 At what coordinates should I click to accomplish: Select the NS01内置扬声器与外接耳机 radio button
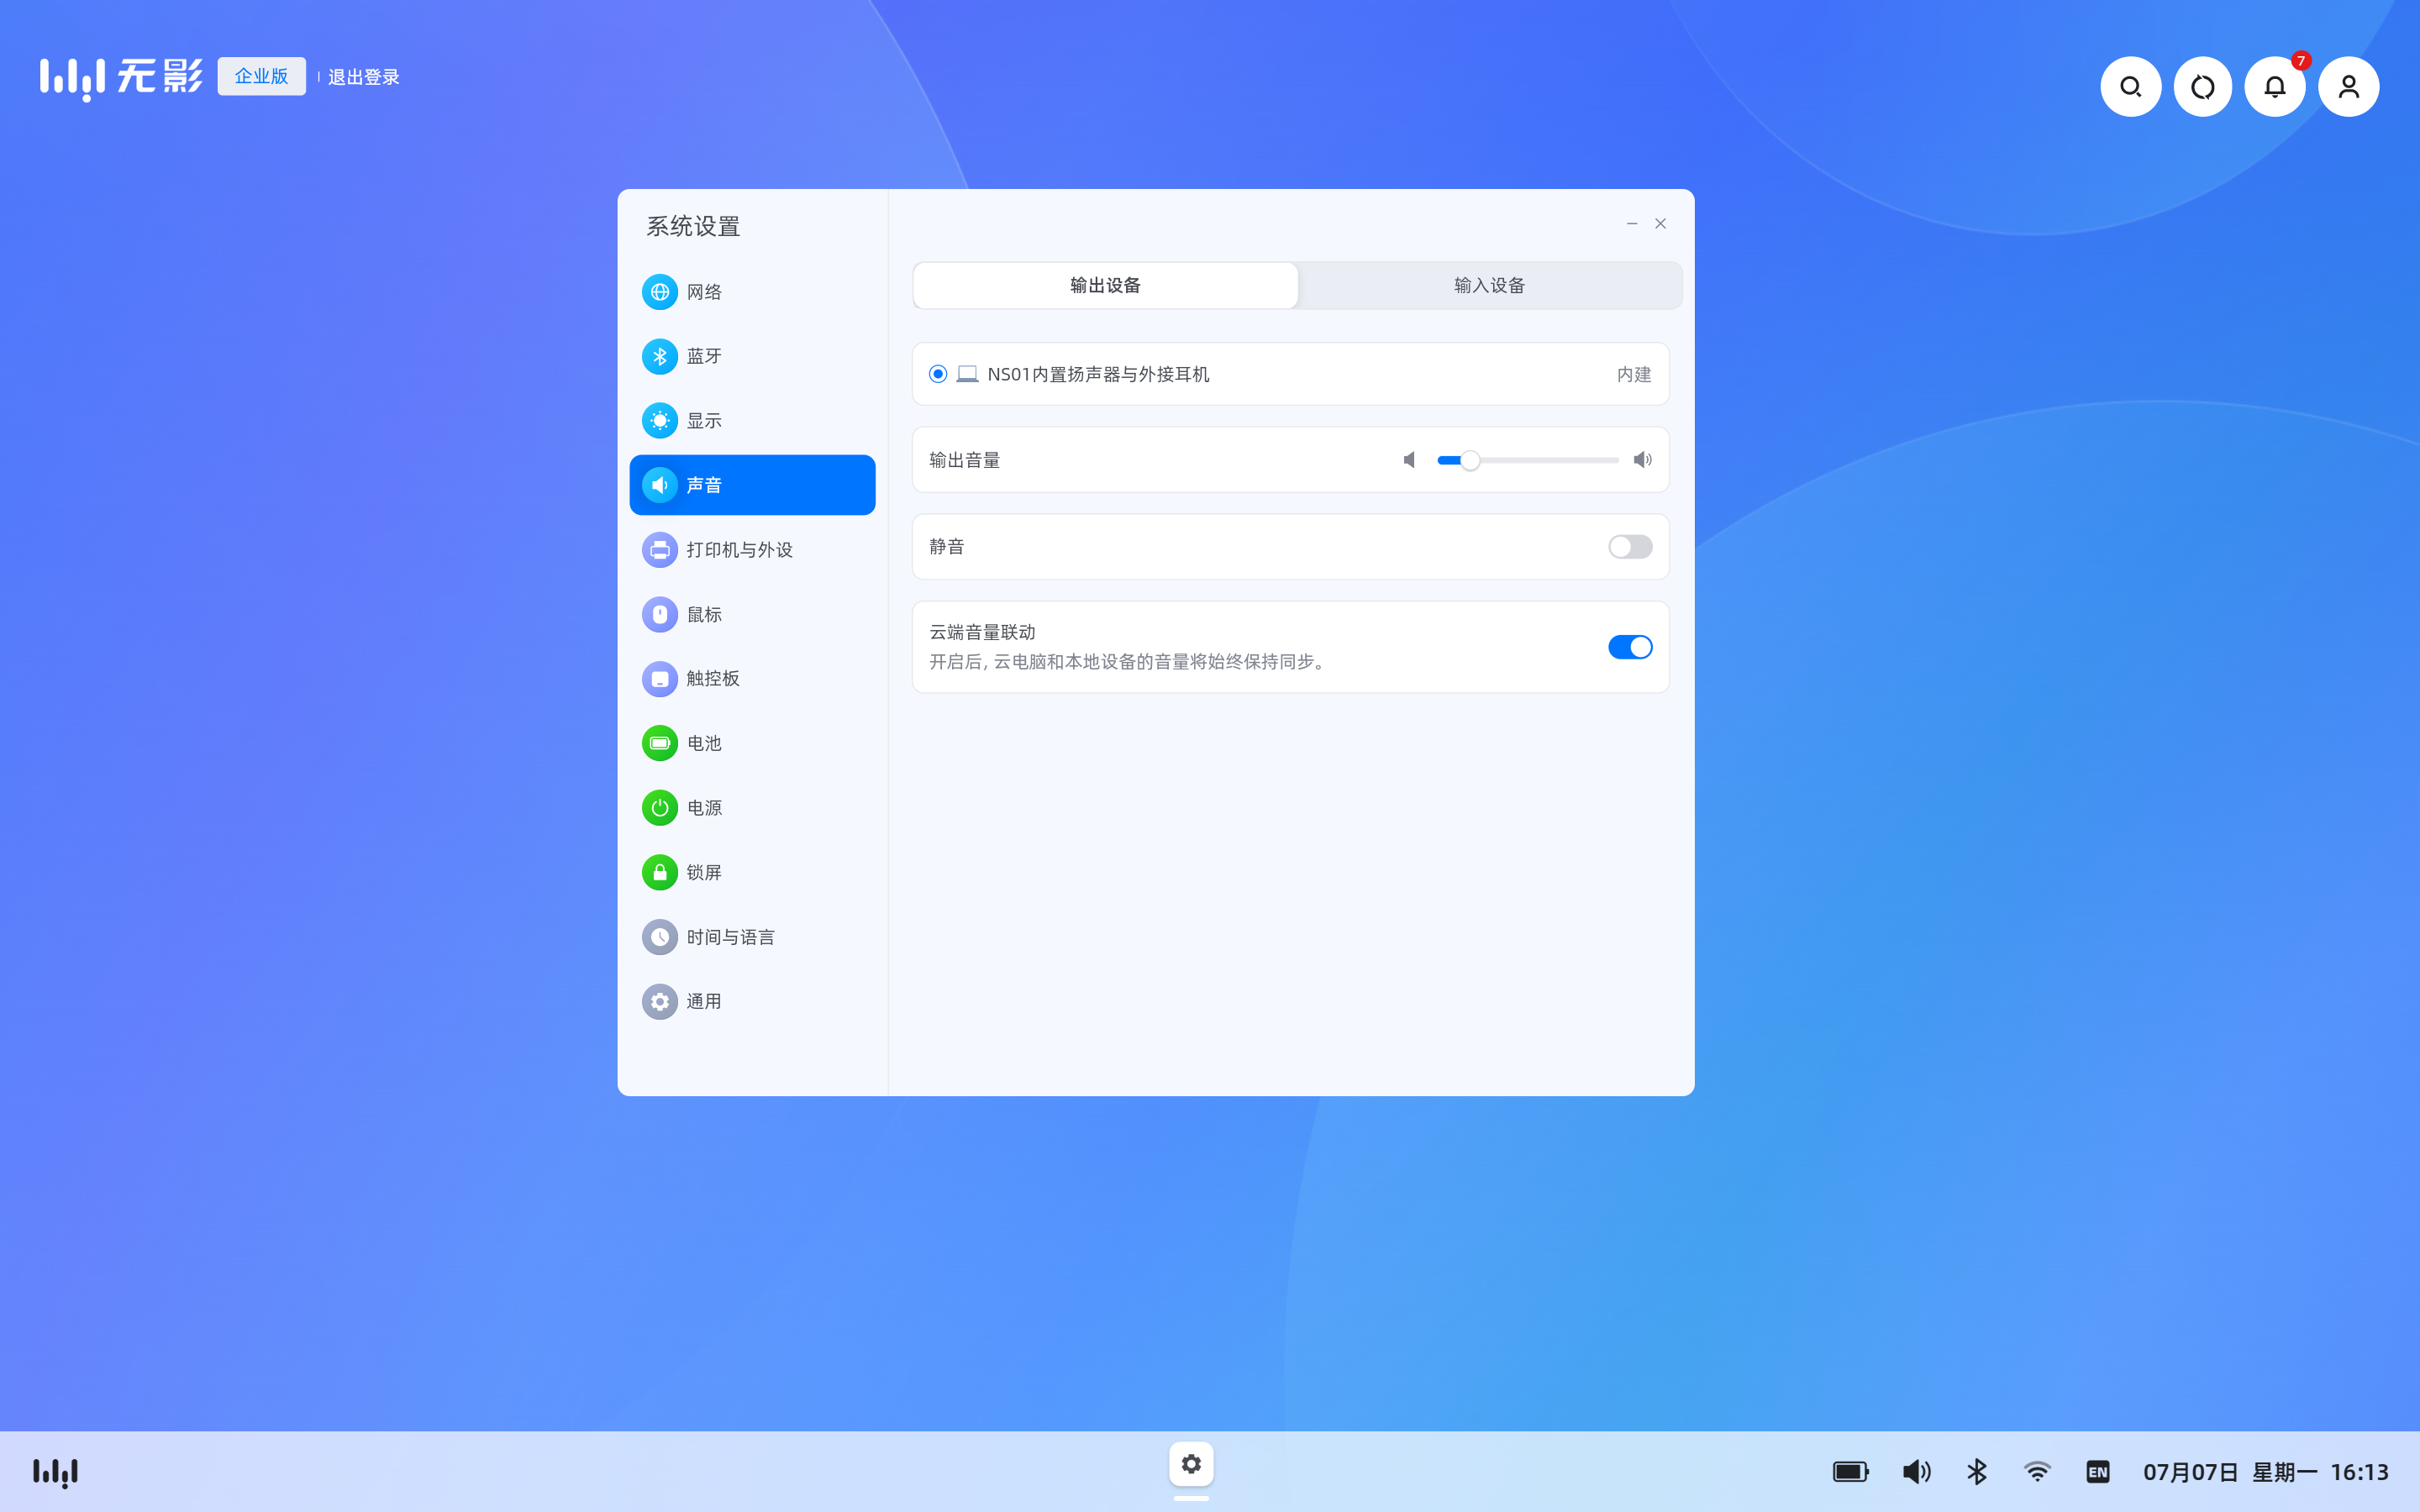(938, 374)
